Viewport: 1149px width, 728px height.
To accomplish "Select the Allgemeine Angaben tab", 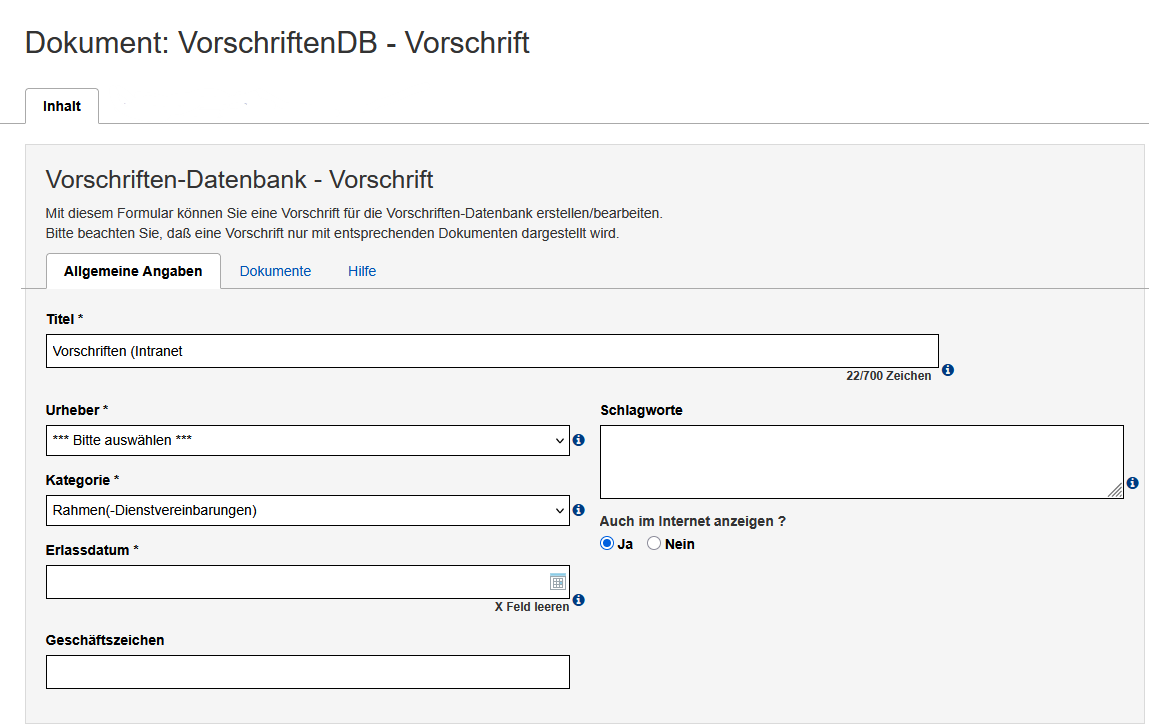I will (133, 271).
